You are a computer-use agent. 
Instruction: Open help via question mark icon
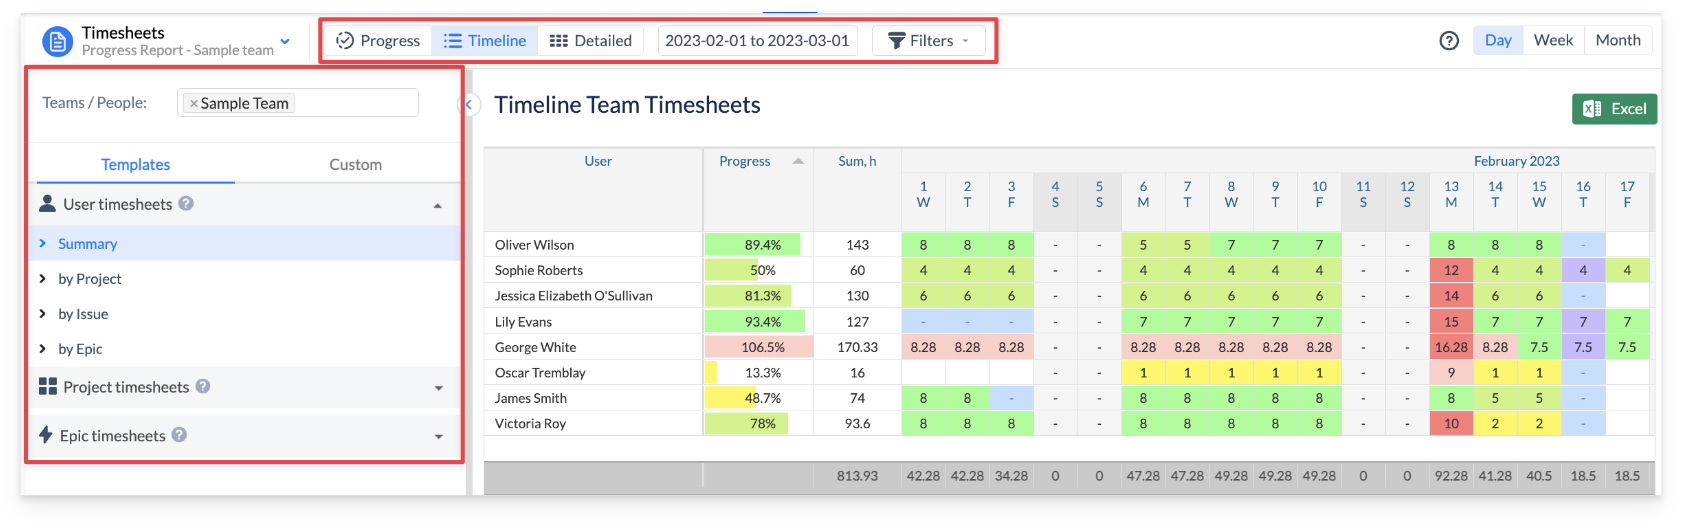(1448, 41)
